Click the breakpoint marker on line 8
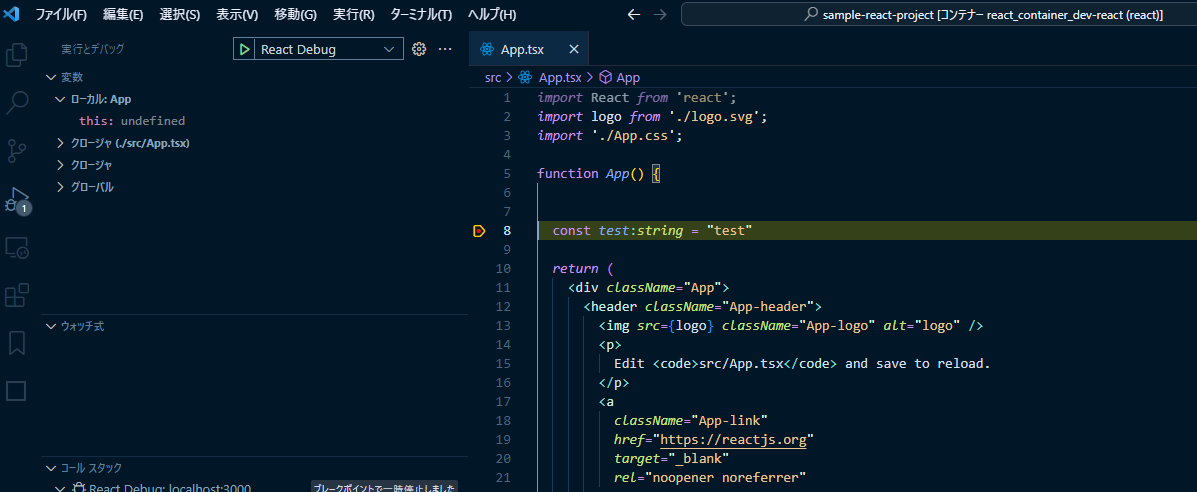The width and height of the screenshot is (1197, 492). 479,231
